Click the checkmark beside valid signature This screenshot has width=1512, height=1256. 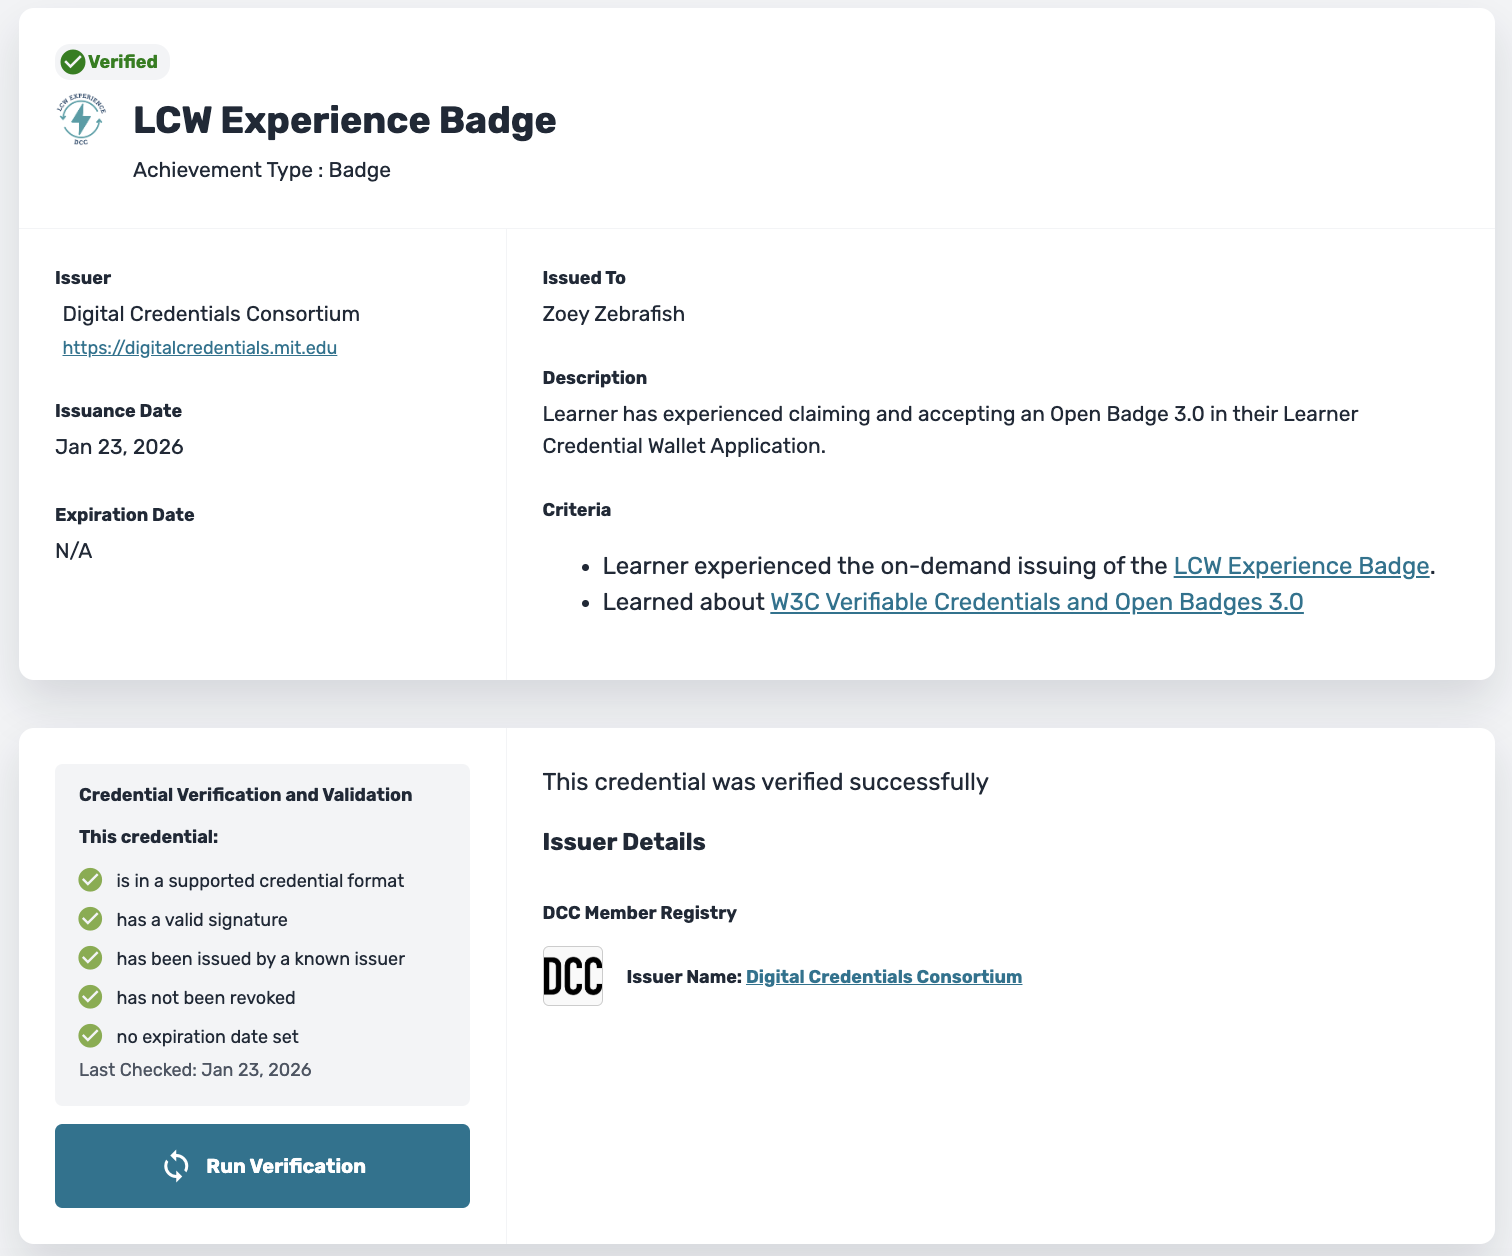tap(90, 919)
